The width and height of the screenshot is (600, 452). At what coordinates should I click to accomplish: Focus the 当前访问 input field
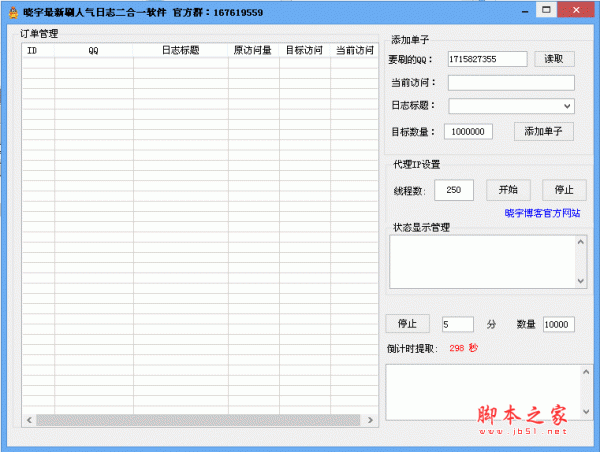point(511,83)
